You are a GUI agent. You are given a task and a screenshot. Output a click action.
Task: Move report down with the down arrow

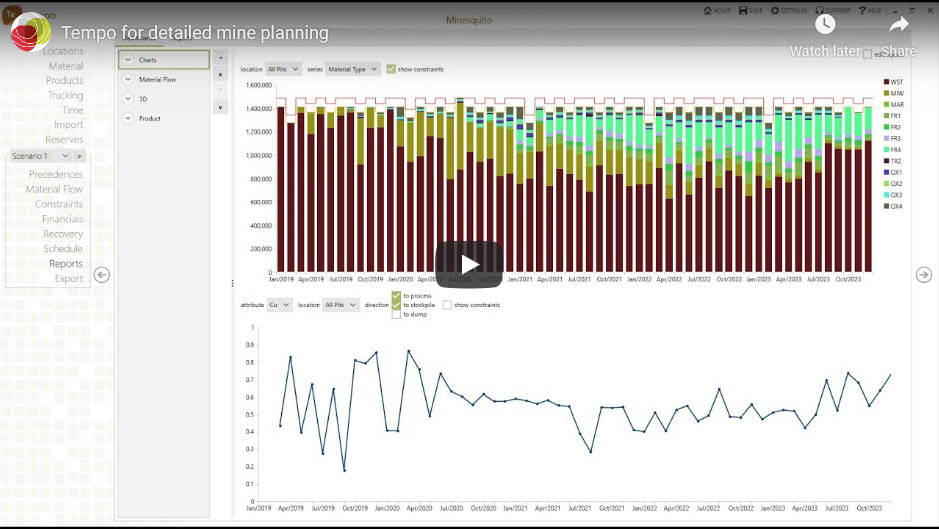(220, 107)
